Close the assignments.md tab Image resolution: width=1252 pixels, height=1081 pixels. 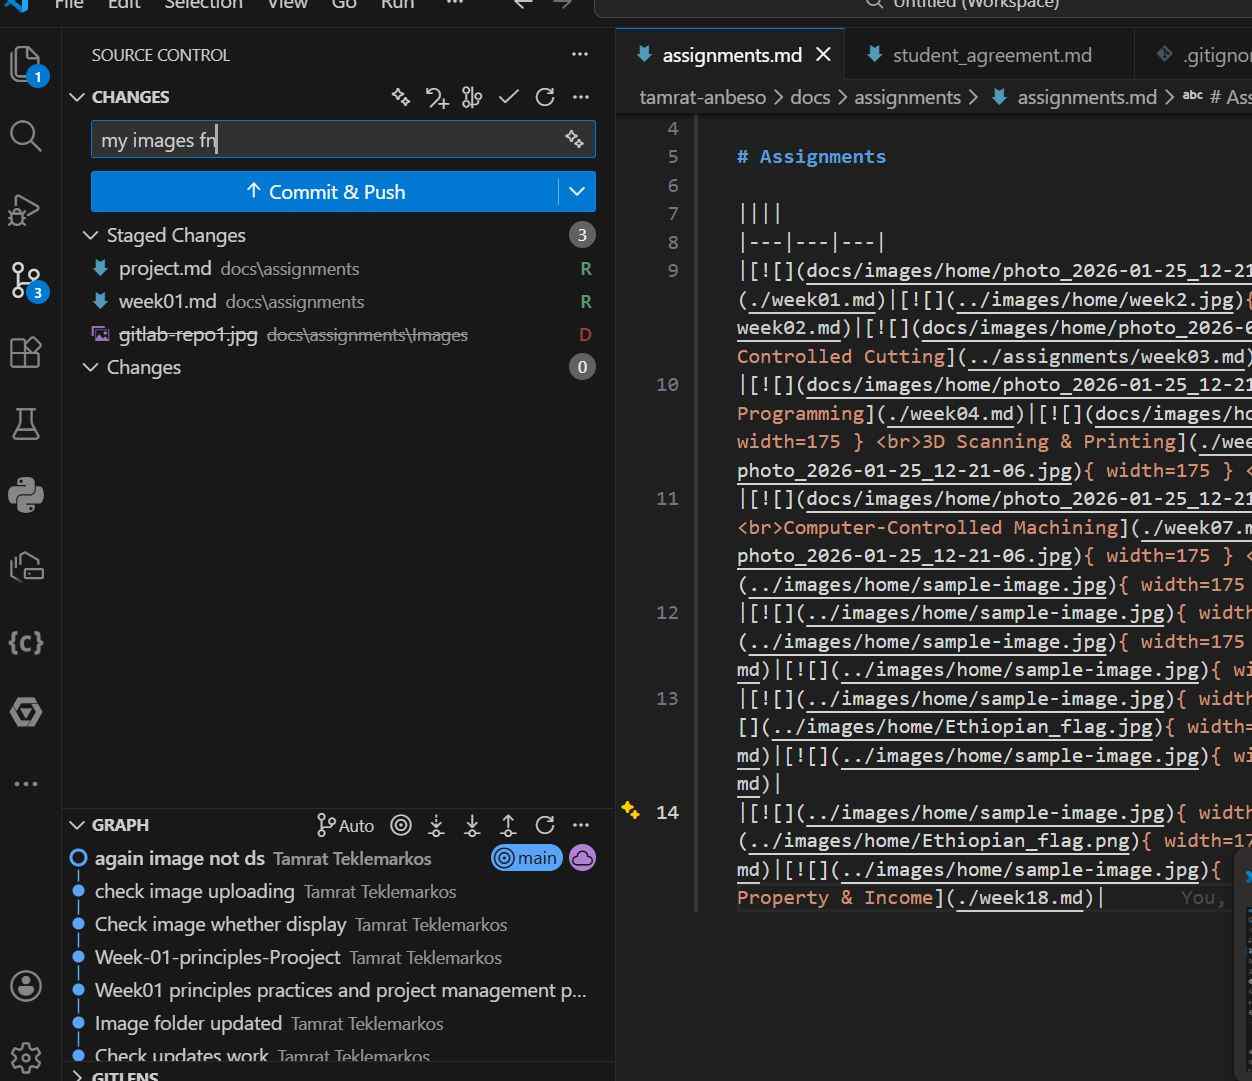coord(823,55)
